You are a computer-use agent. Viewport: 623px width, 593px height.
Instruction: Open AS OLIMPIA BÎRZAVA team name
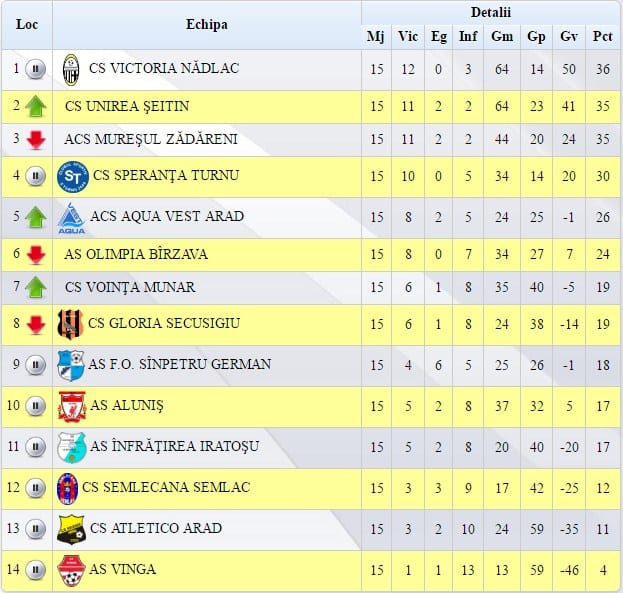[x=136, y=254]
